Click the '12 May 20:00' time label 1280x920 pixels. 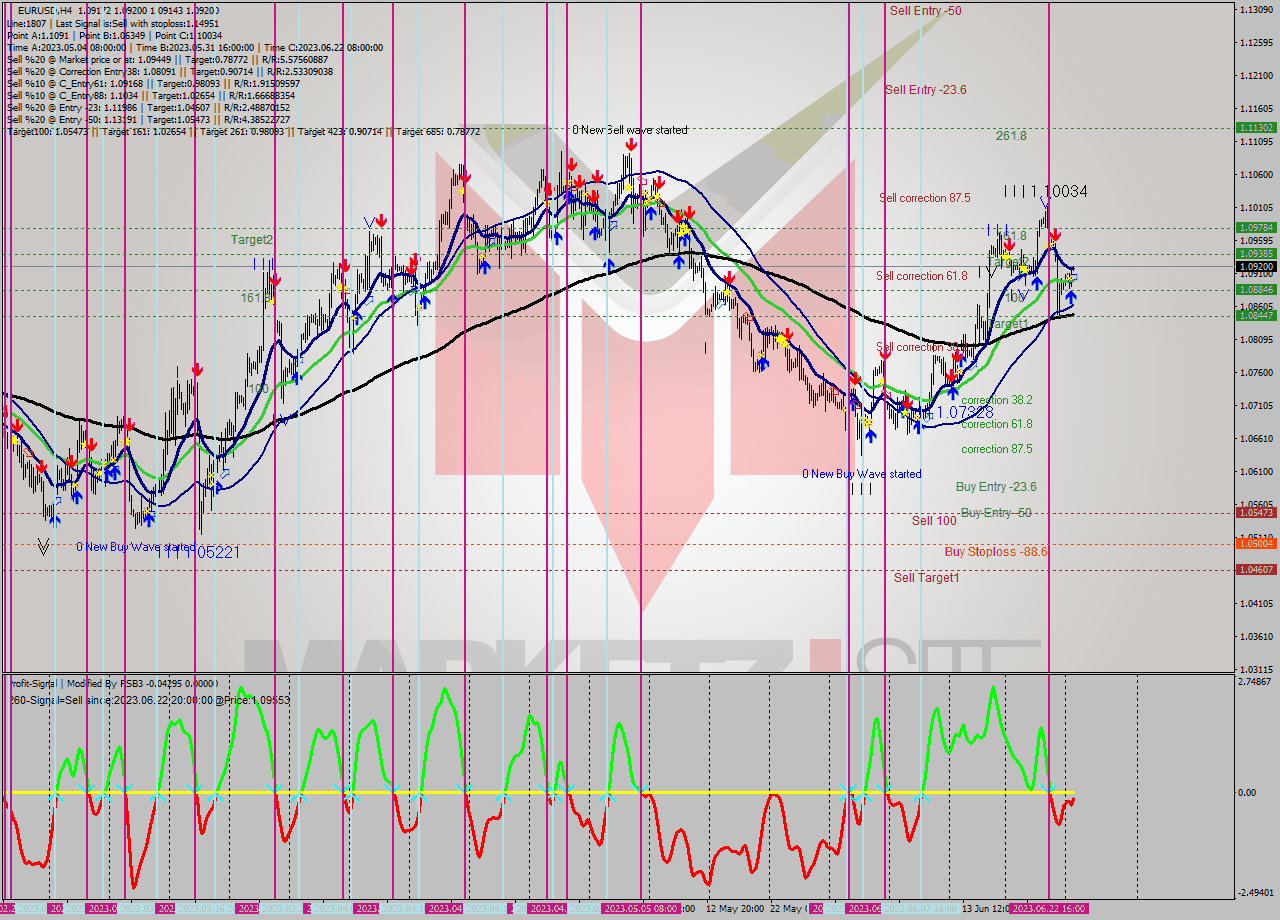click(x=736, y=909)
